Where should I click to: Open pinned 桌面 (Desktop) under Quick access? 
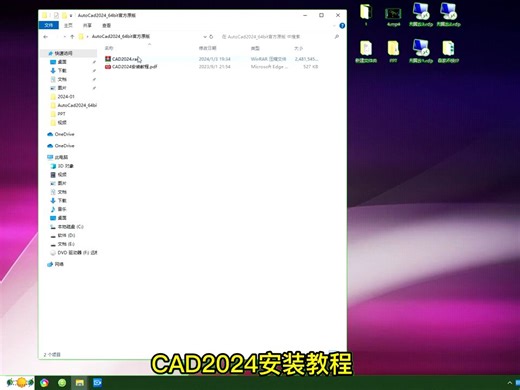click(x=62, y=62)
